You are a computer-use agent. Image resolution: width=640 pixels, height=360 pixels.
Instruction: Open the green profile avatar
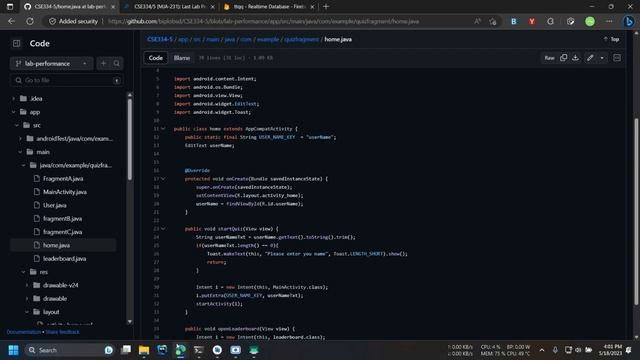coord(590,21)
